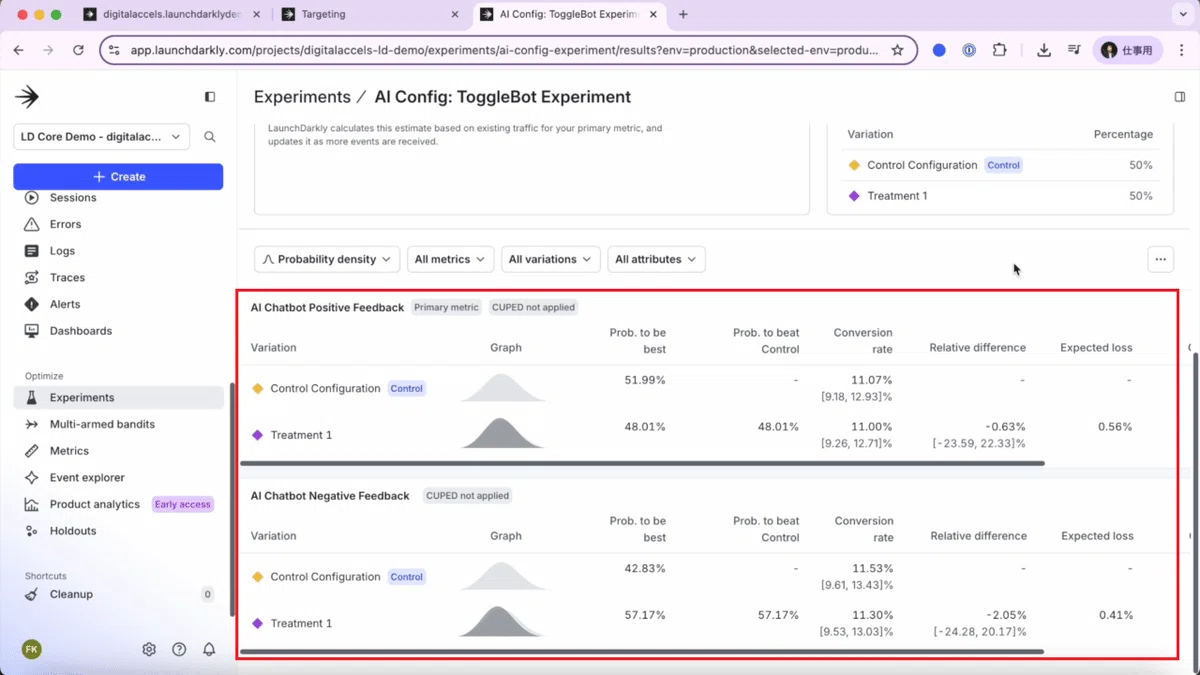
Task: Reload the page in the browser
Action: [x=78, y=50]
